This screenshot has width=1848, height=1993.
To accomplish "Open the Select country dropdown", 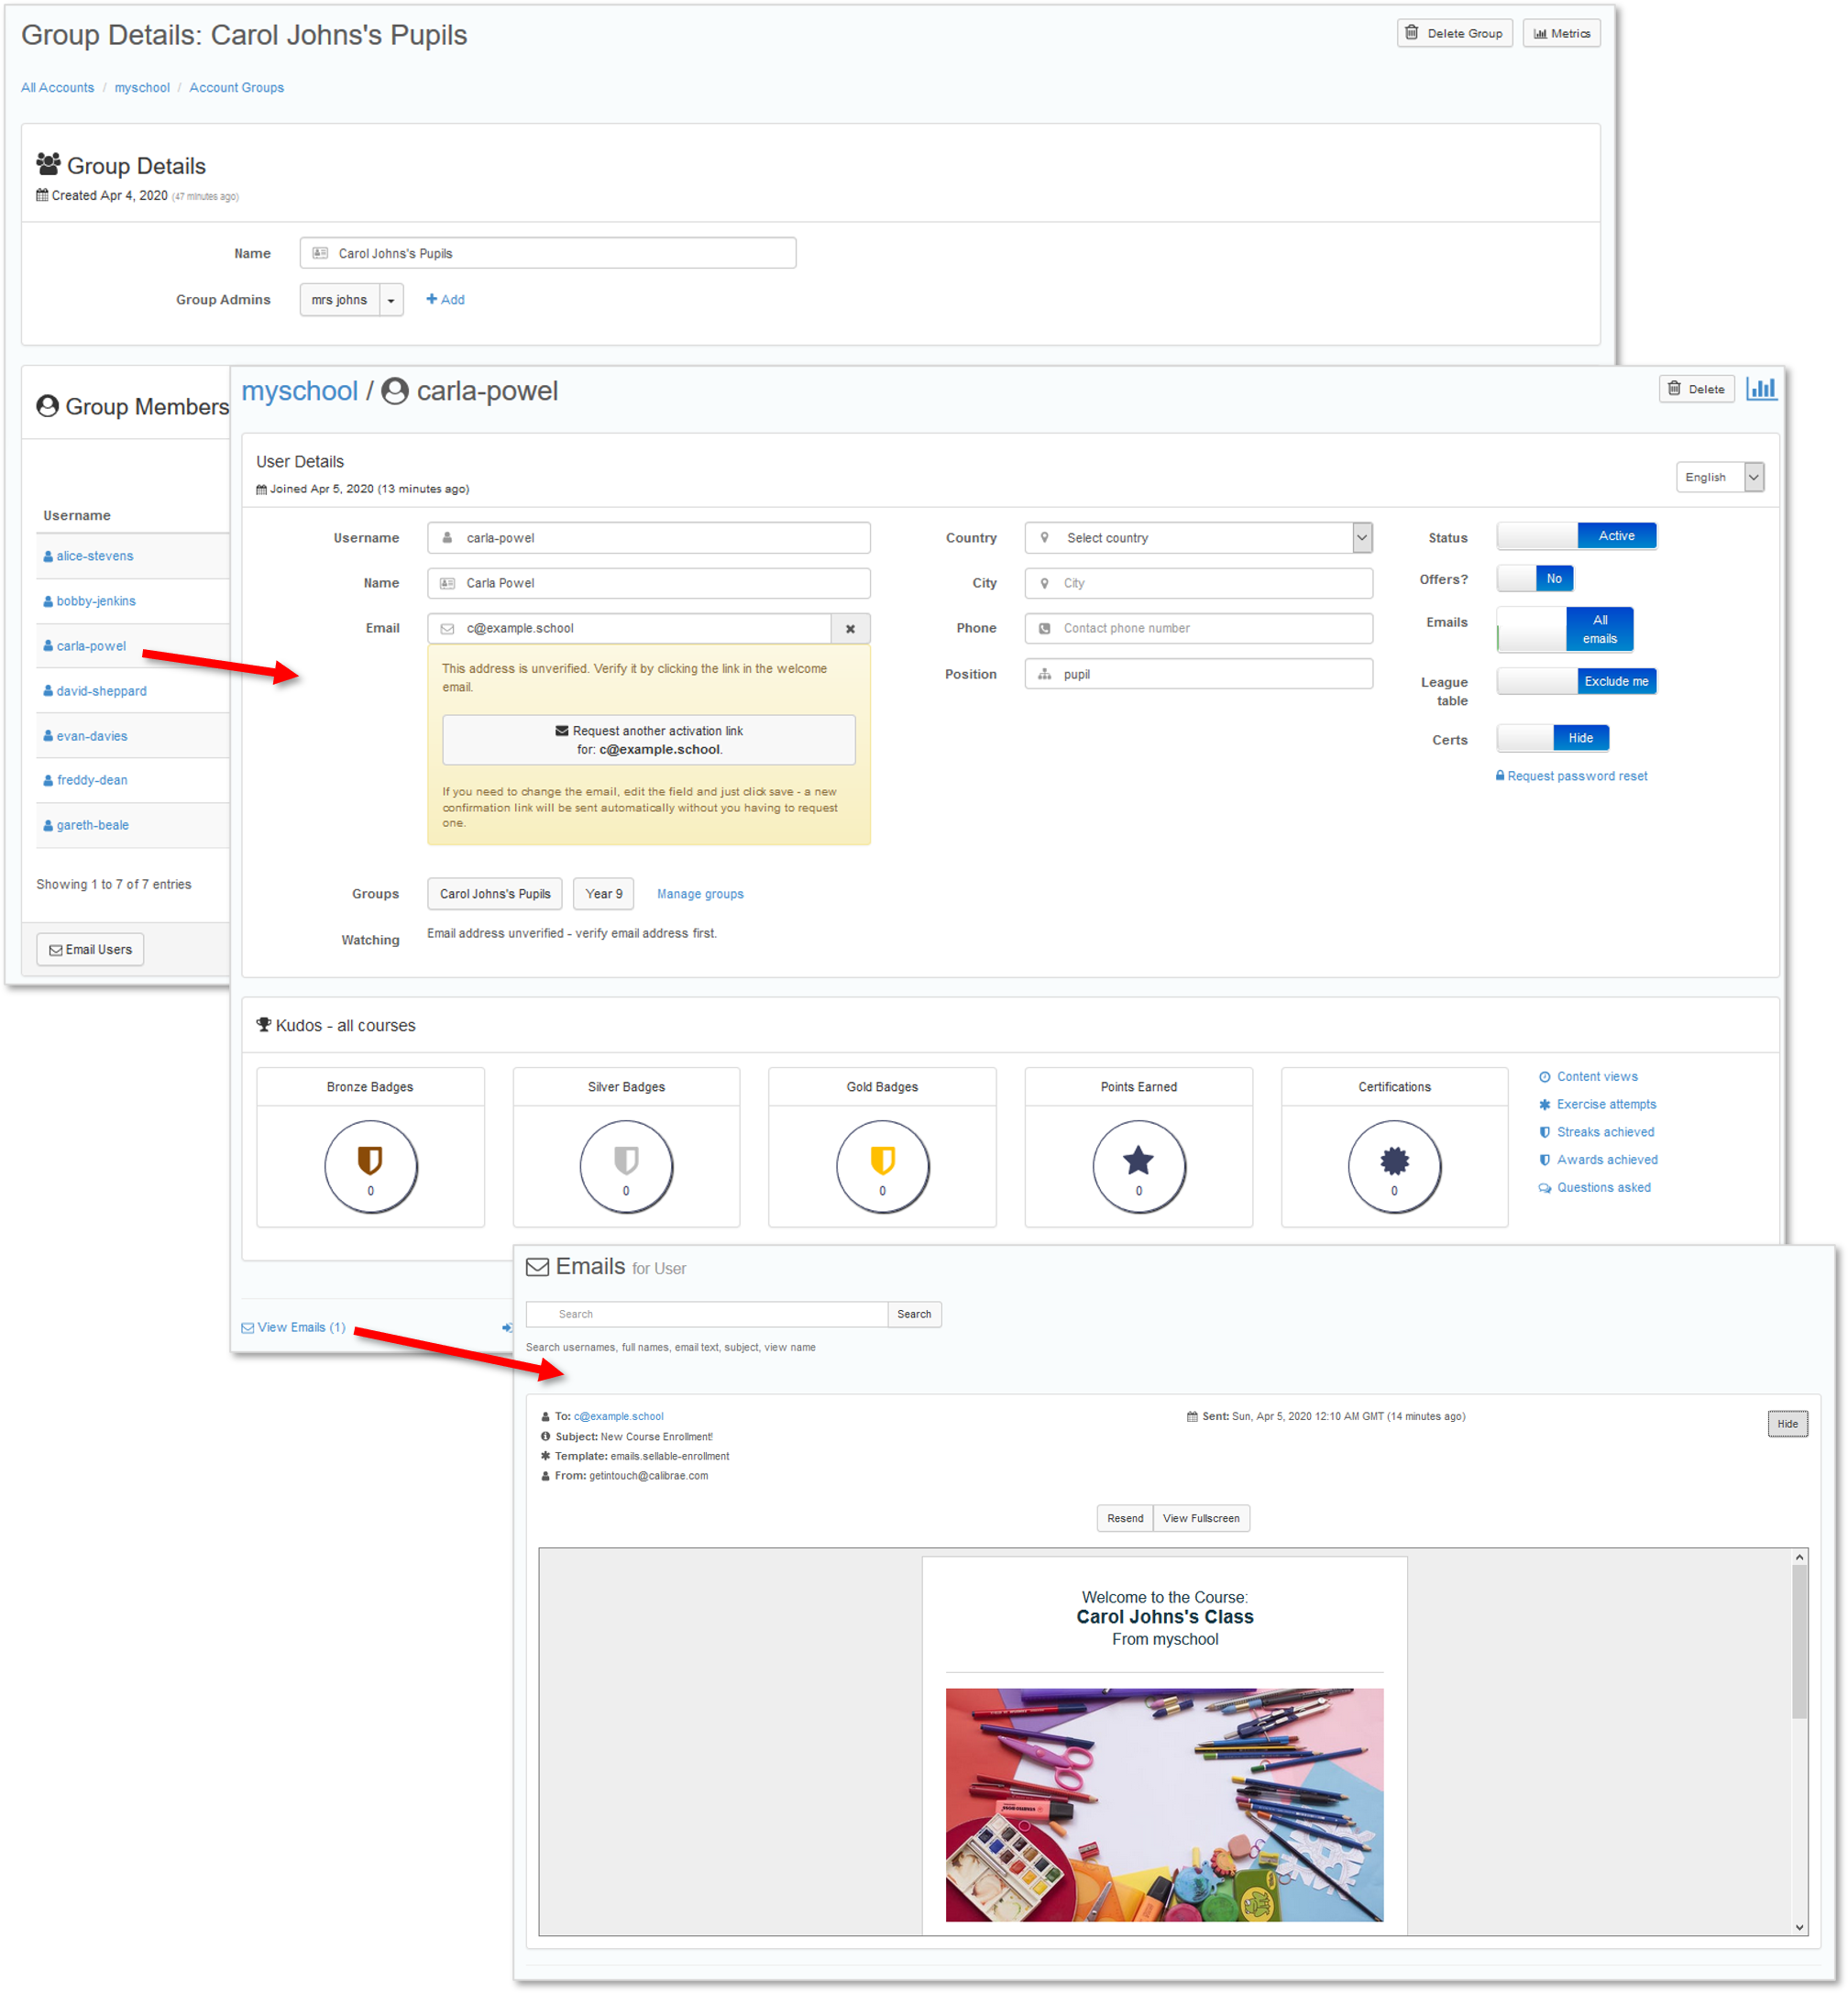I will tap(1198, 538).
